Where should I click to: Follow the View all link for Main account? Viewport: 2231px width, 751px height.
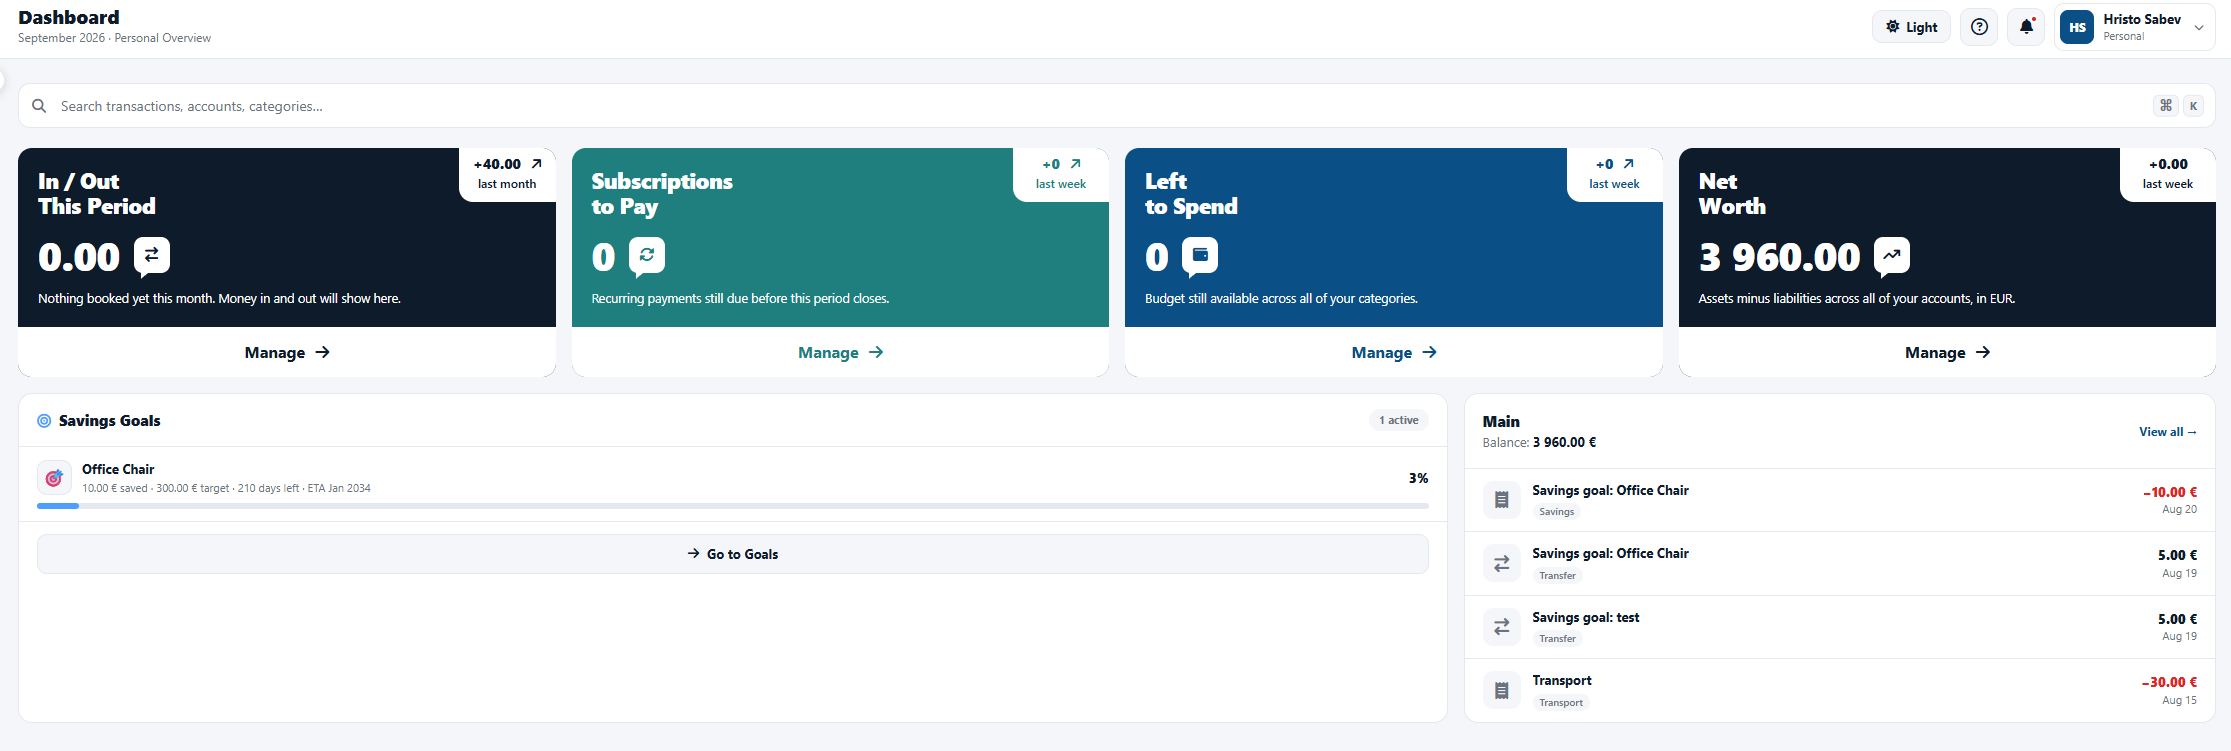2168,432
